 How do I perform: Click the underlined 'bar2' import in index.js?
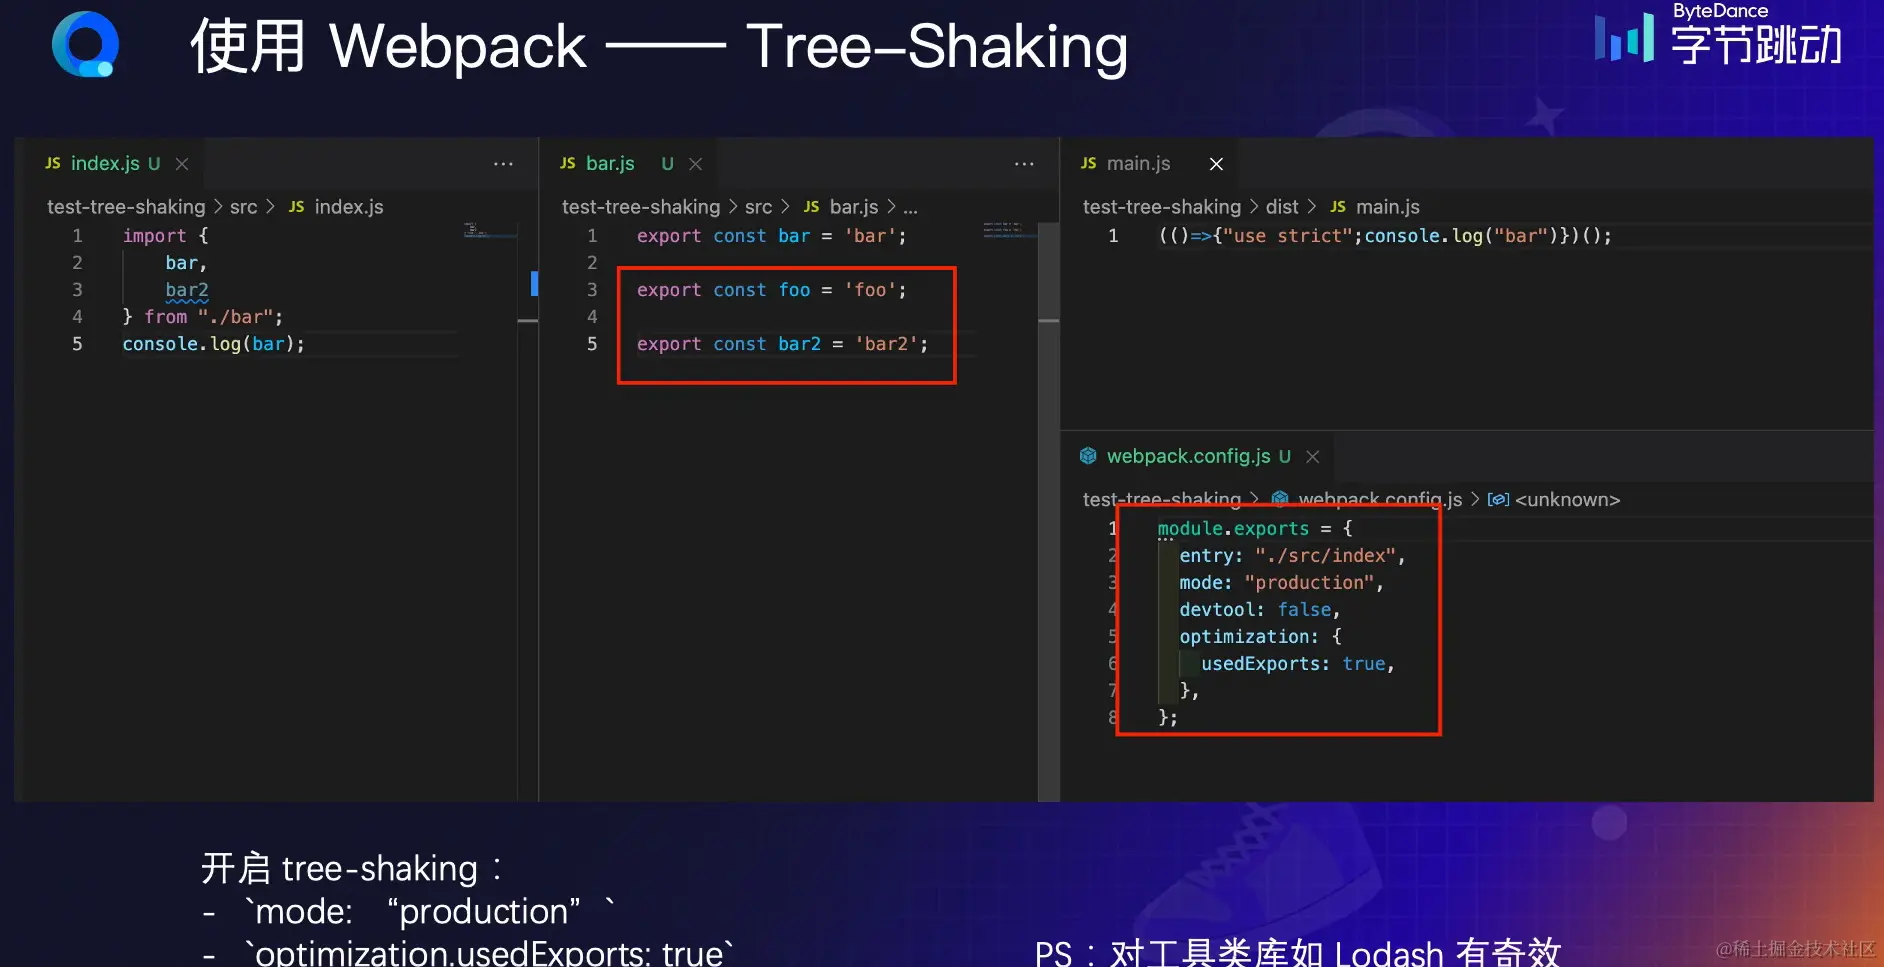click(187, 290)
